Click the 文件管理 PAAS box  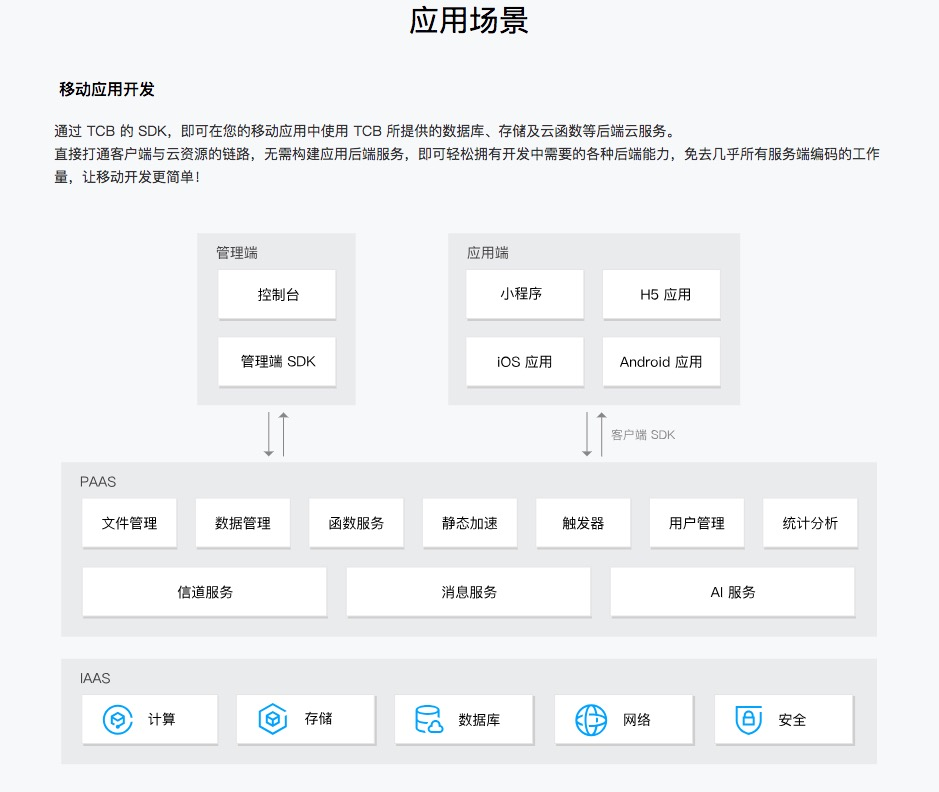tap(129, 523)
